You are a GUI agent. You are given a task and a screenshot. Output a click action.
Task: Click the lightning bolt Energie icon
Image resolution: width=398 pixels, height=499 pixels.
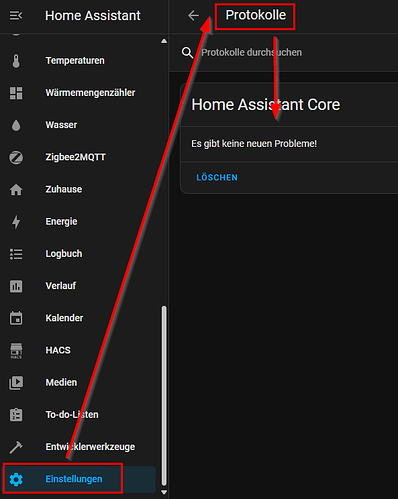click(16, 222)
